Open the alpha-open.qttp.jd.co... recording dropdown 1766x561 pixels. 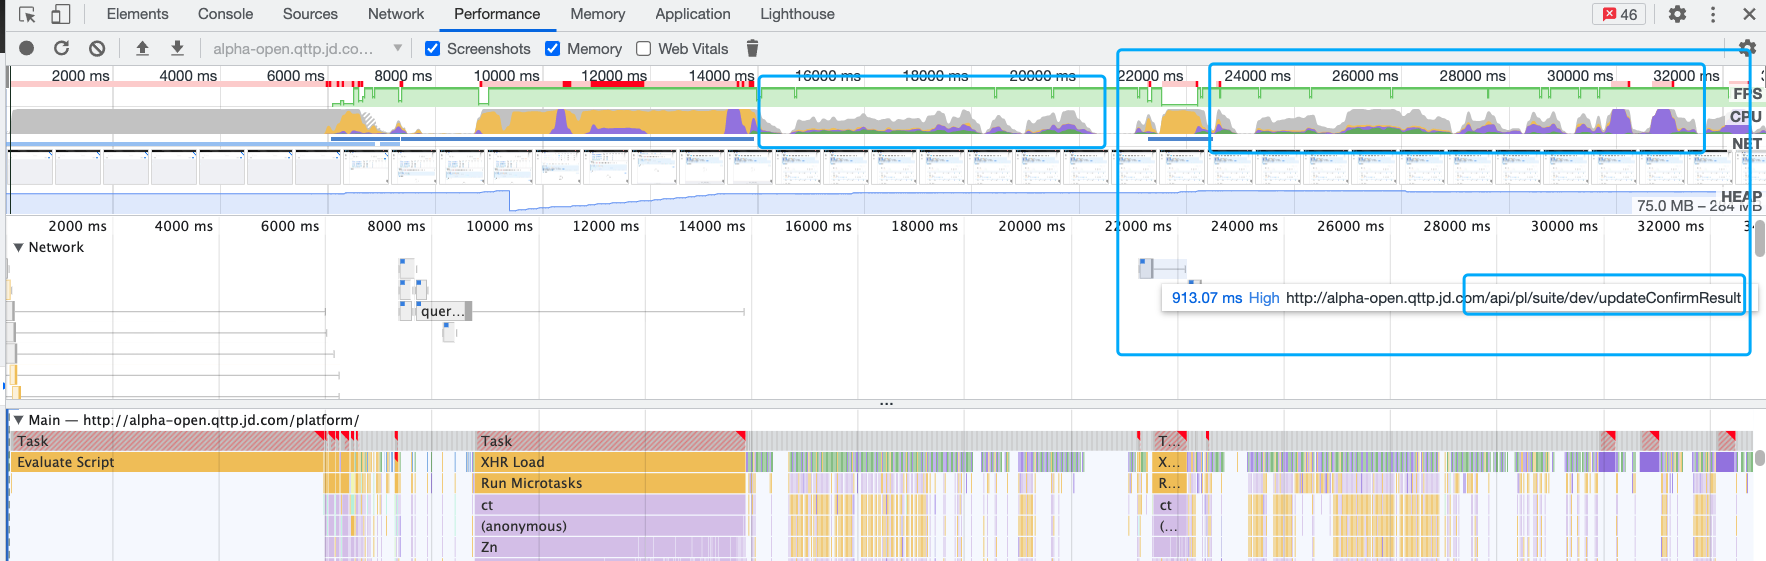click(x=308, y=48)
